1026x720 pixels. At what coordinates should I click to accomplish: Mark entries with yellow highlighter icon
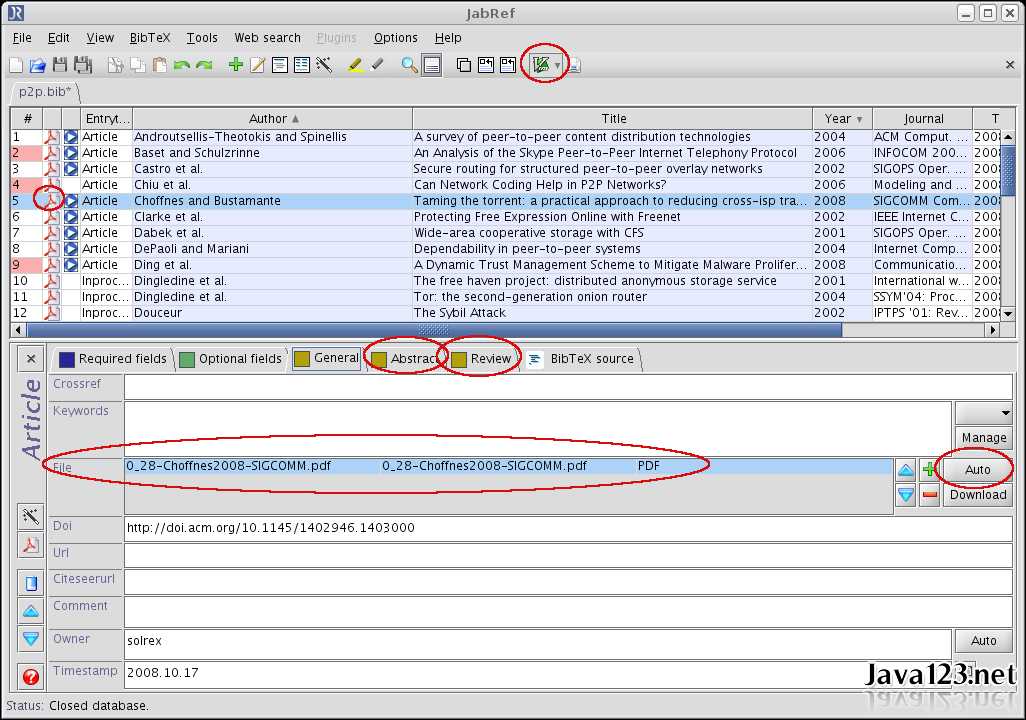click(x=355, y=65)
